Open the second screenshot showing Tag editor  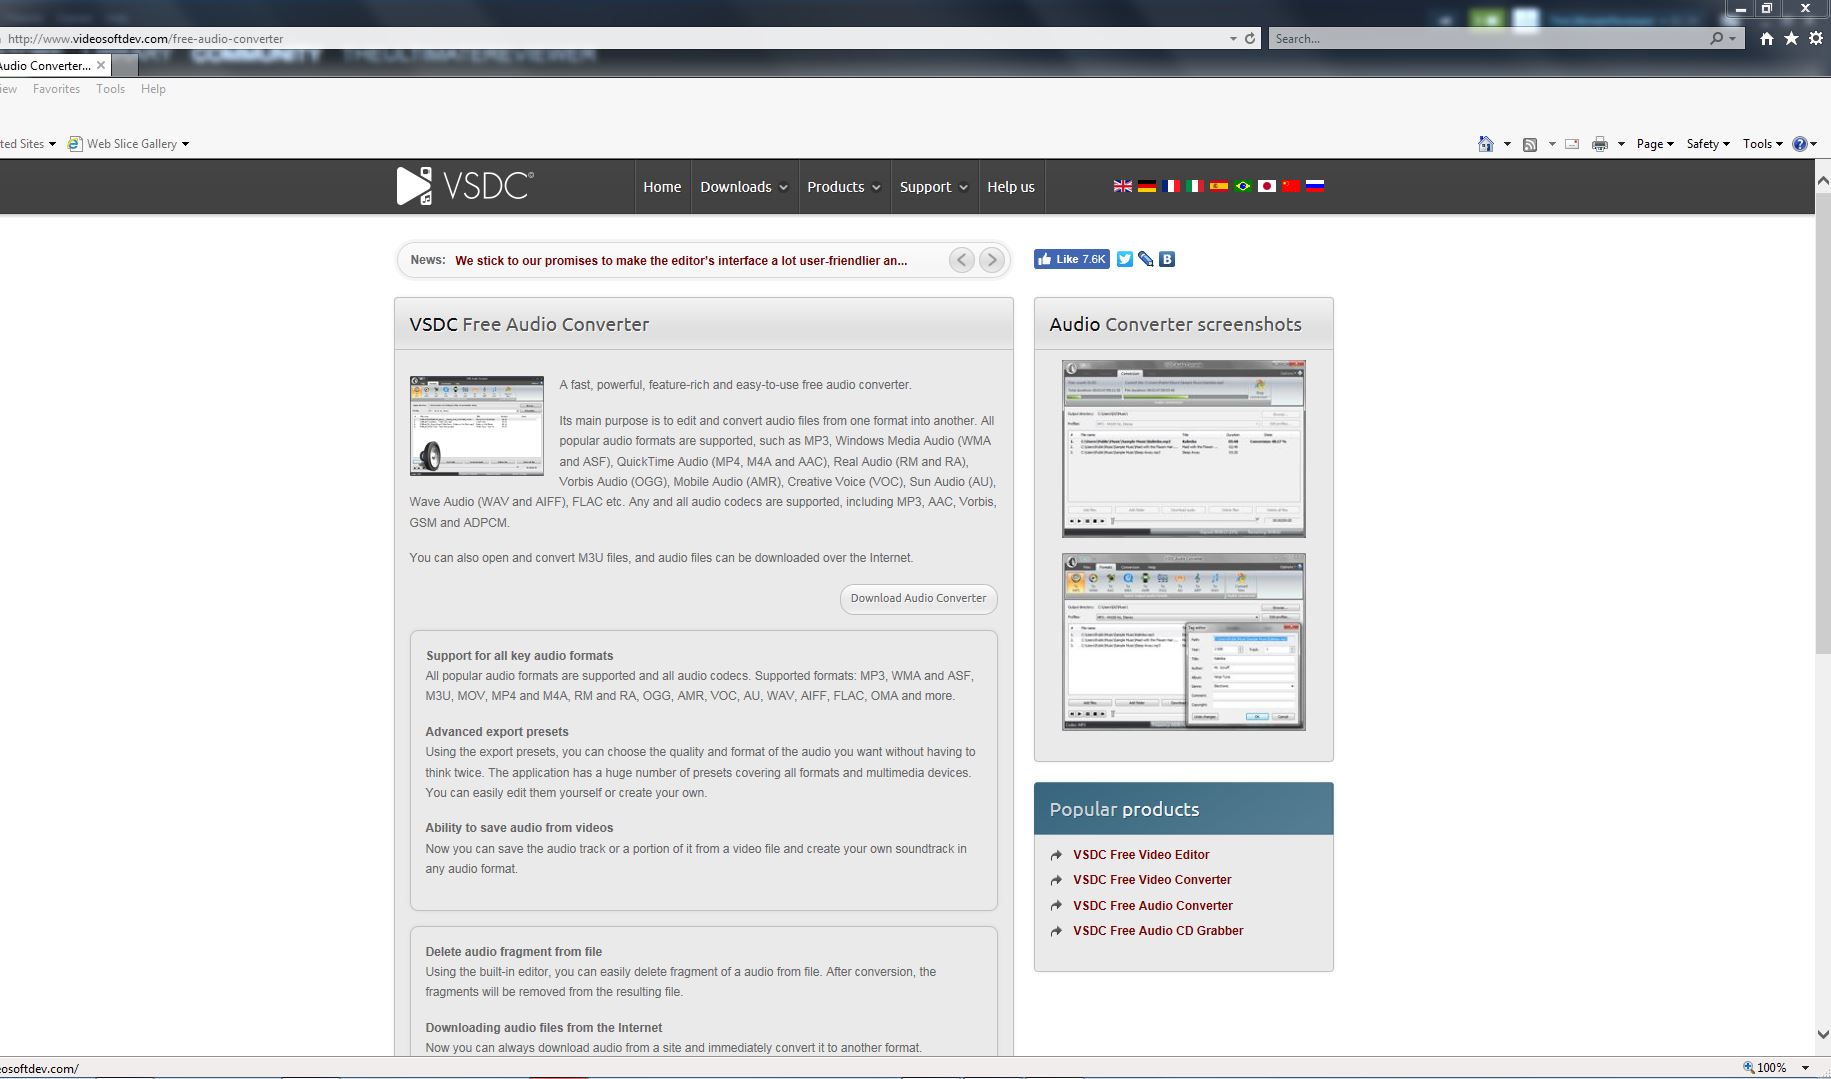point(1183,641)
